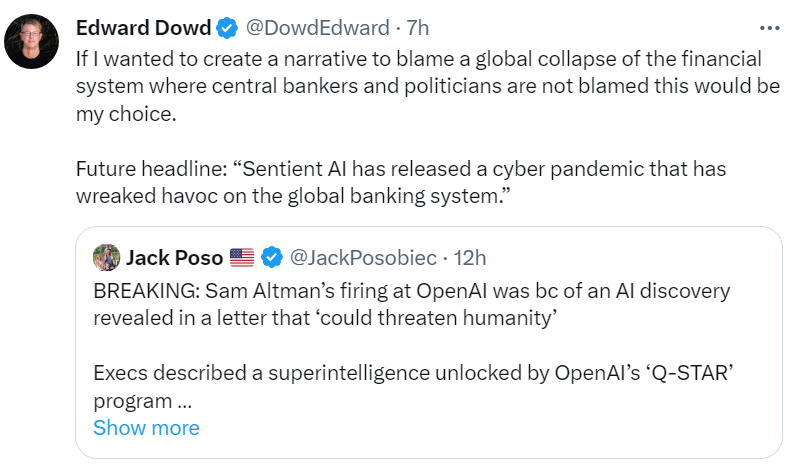Click the @JackPosobiec handle

(x=362, y=258)
